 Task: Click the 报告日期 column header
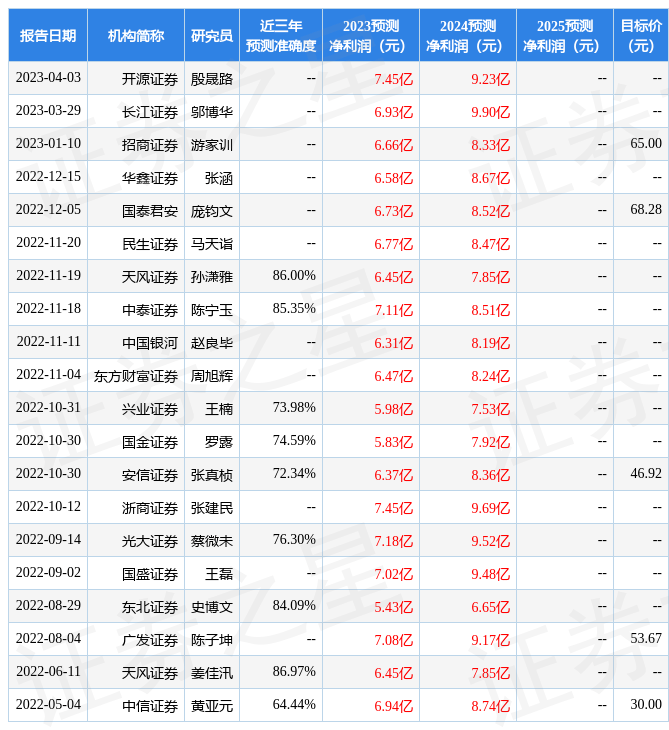coord(48,35)
